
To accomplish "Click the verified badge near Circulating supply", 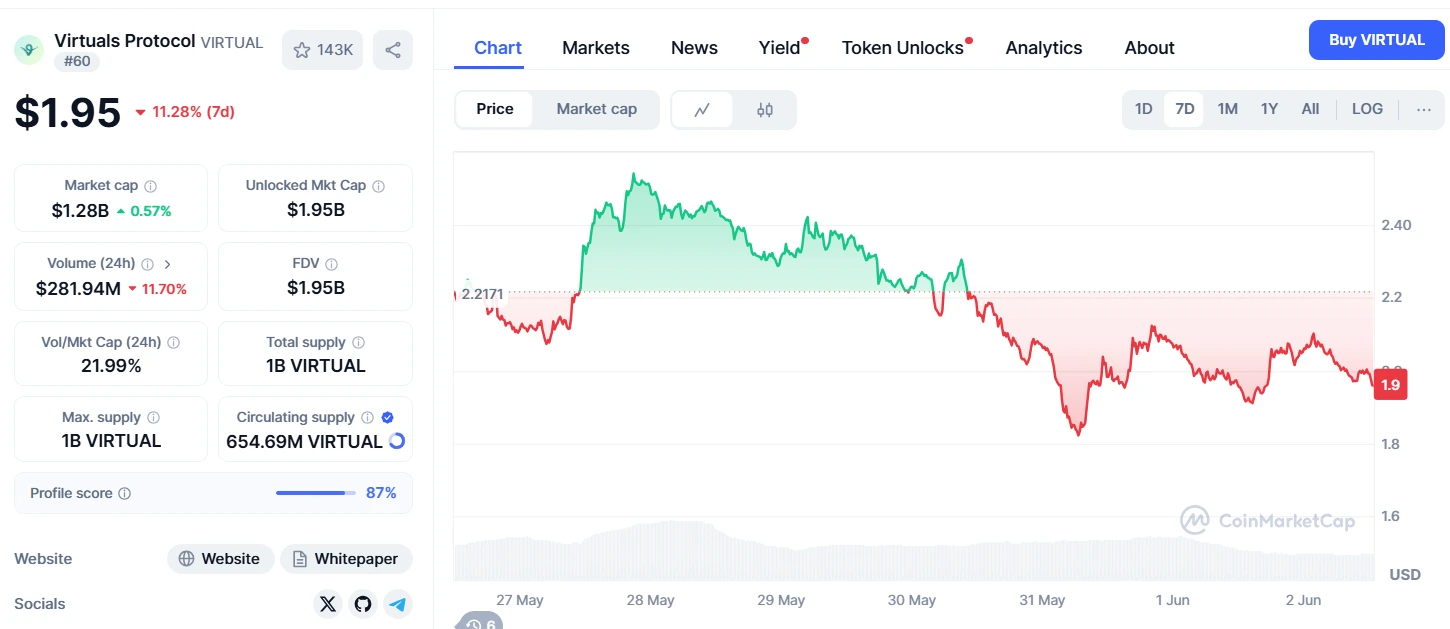I will [x=388, y=418].
